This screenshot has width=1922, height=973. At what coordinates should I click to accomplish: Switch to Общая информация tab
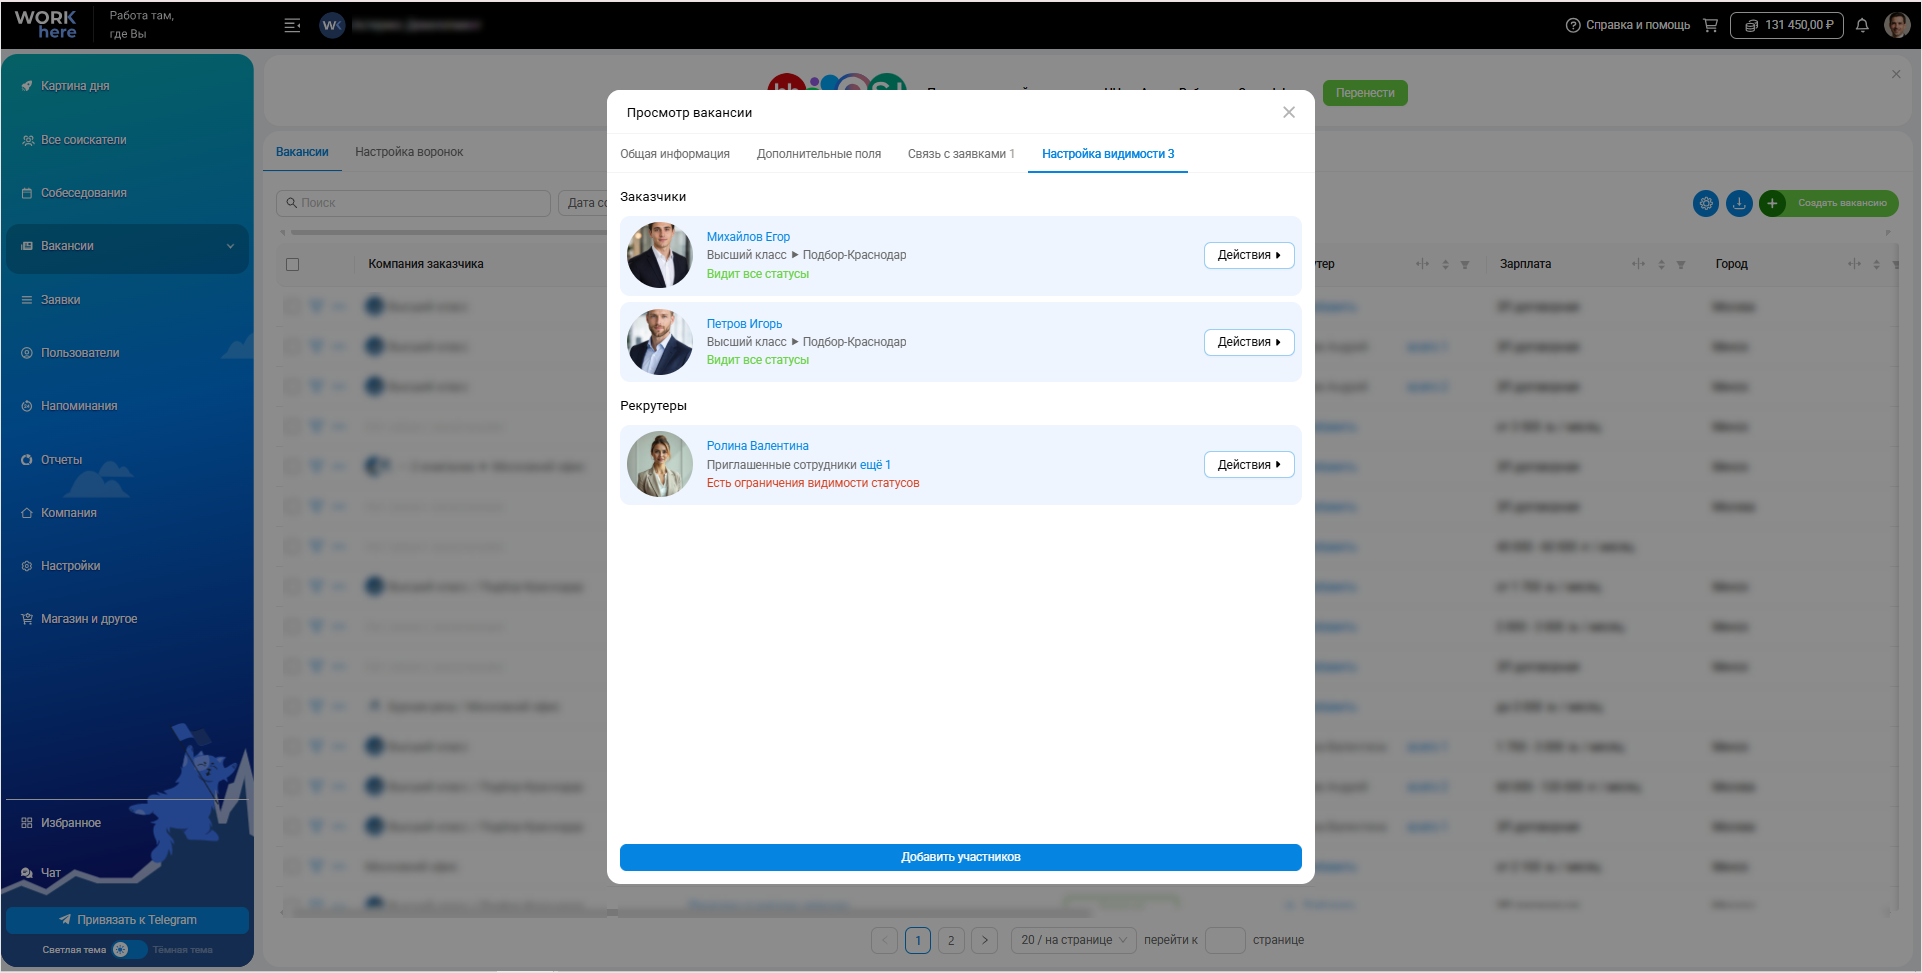click(x=675, y=154)
